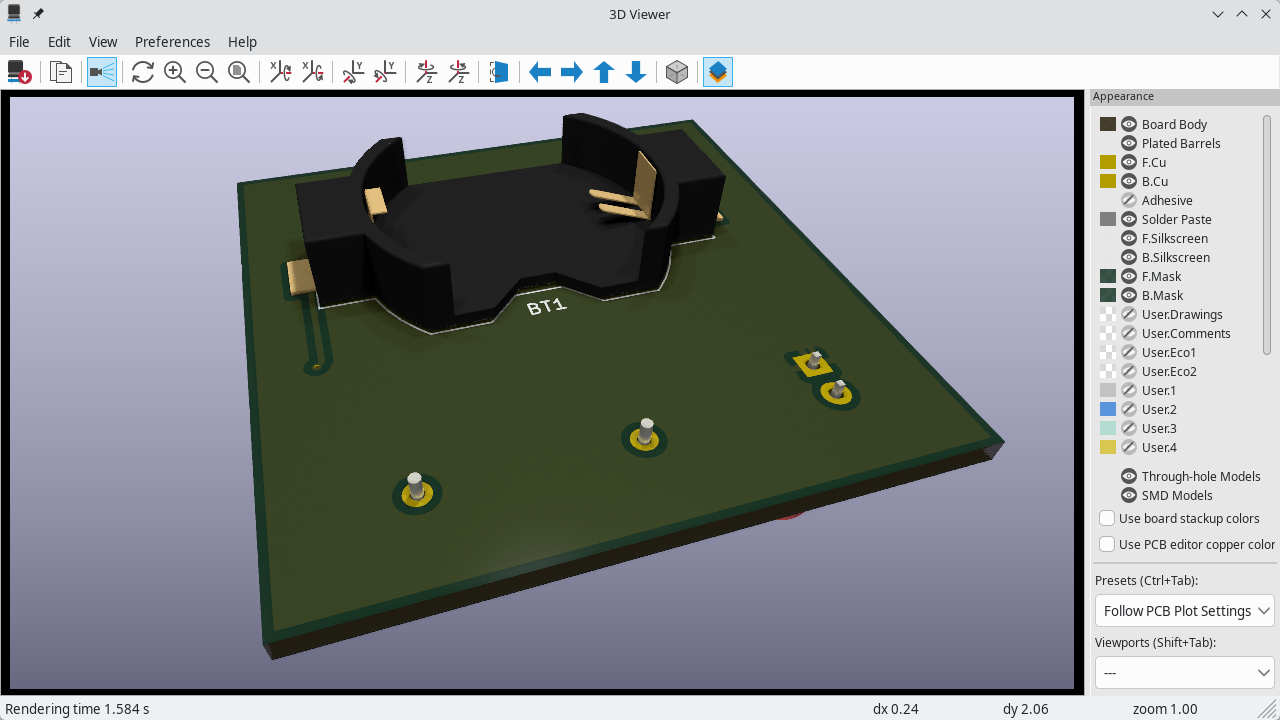Toggle visibility of Through-hole Models
Image resolution: width=1280 pixels, height=720 pixels.
(x=1129, y=476)
